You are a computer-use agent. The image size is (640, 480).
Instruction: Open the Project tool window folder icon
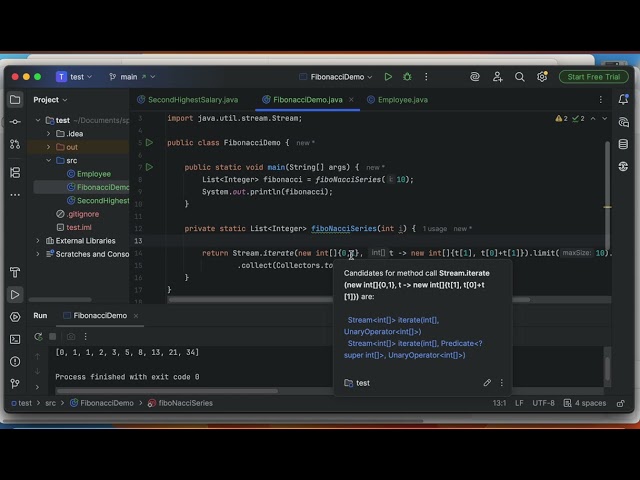point(15,100)
